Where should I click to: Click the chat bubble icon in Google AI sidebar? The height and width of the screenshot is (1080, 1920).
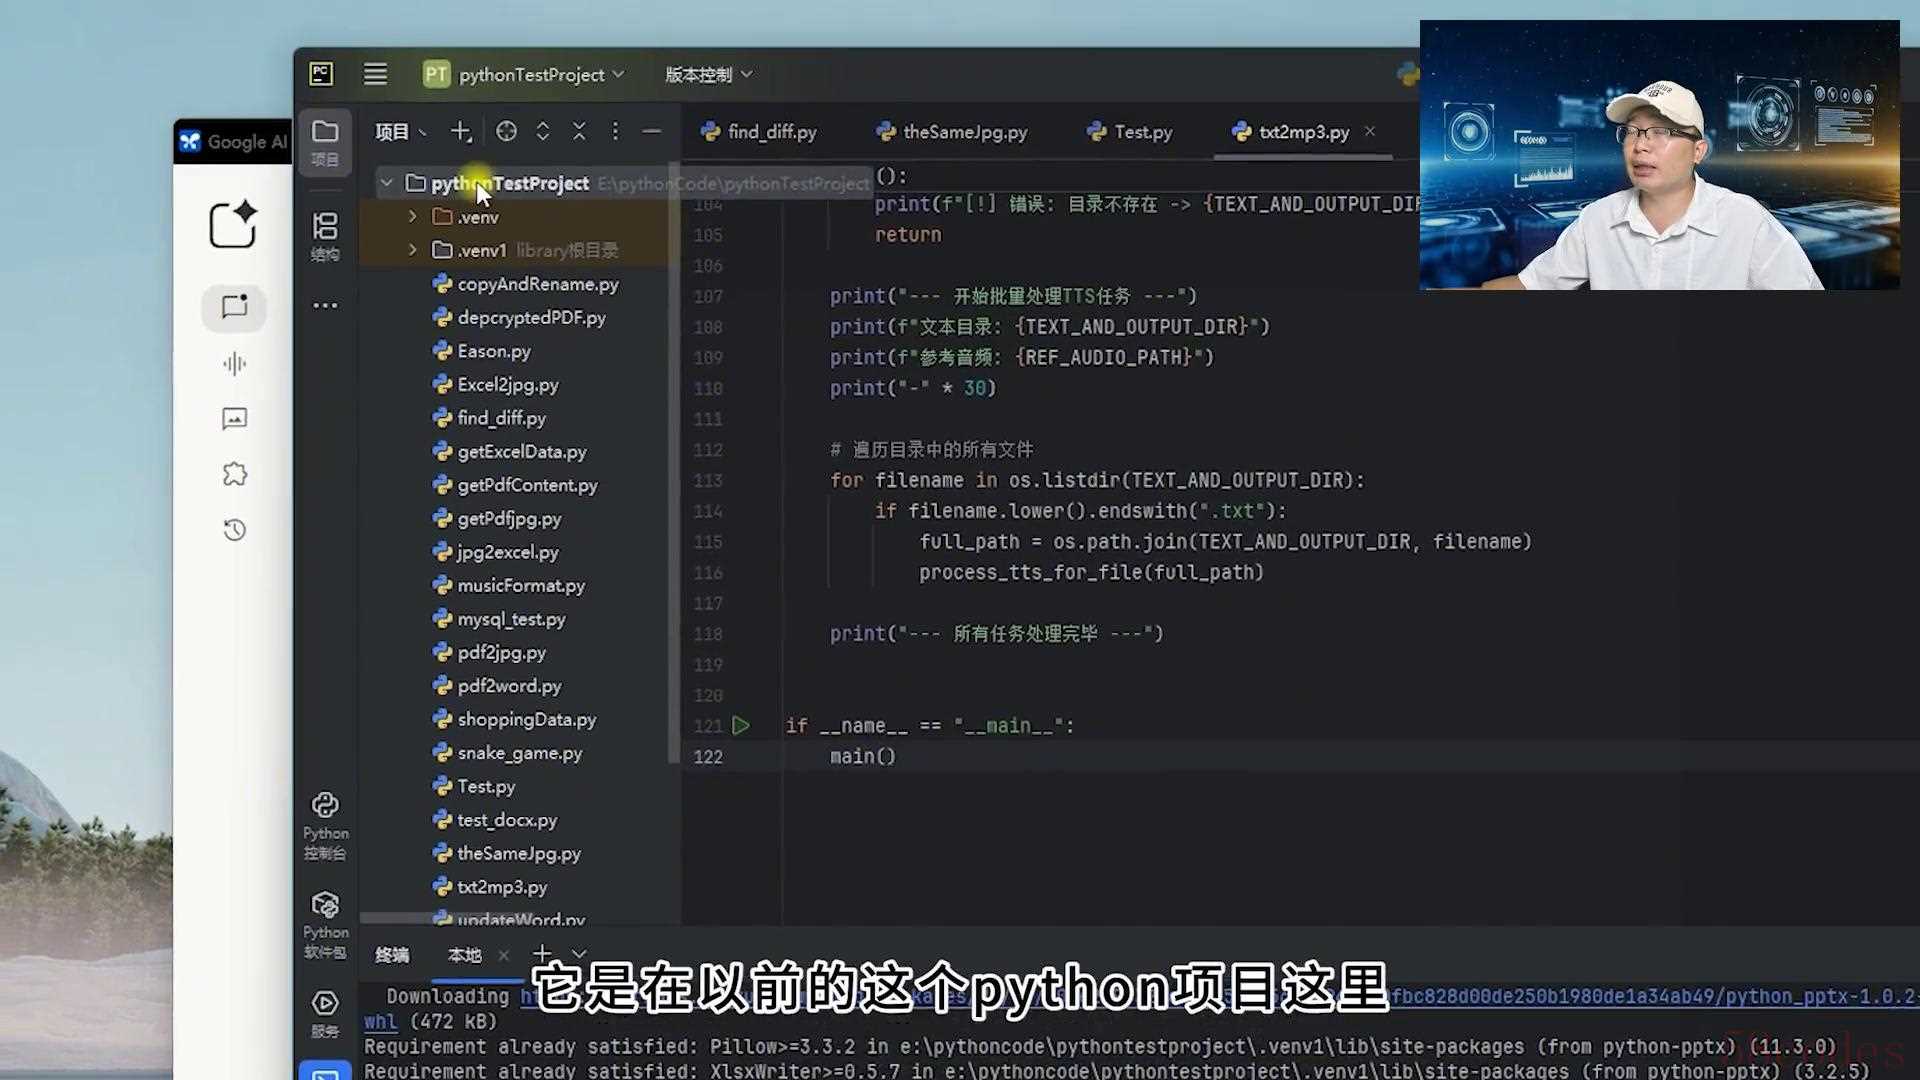(x=234, y=306)
